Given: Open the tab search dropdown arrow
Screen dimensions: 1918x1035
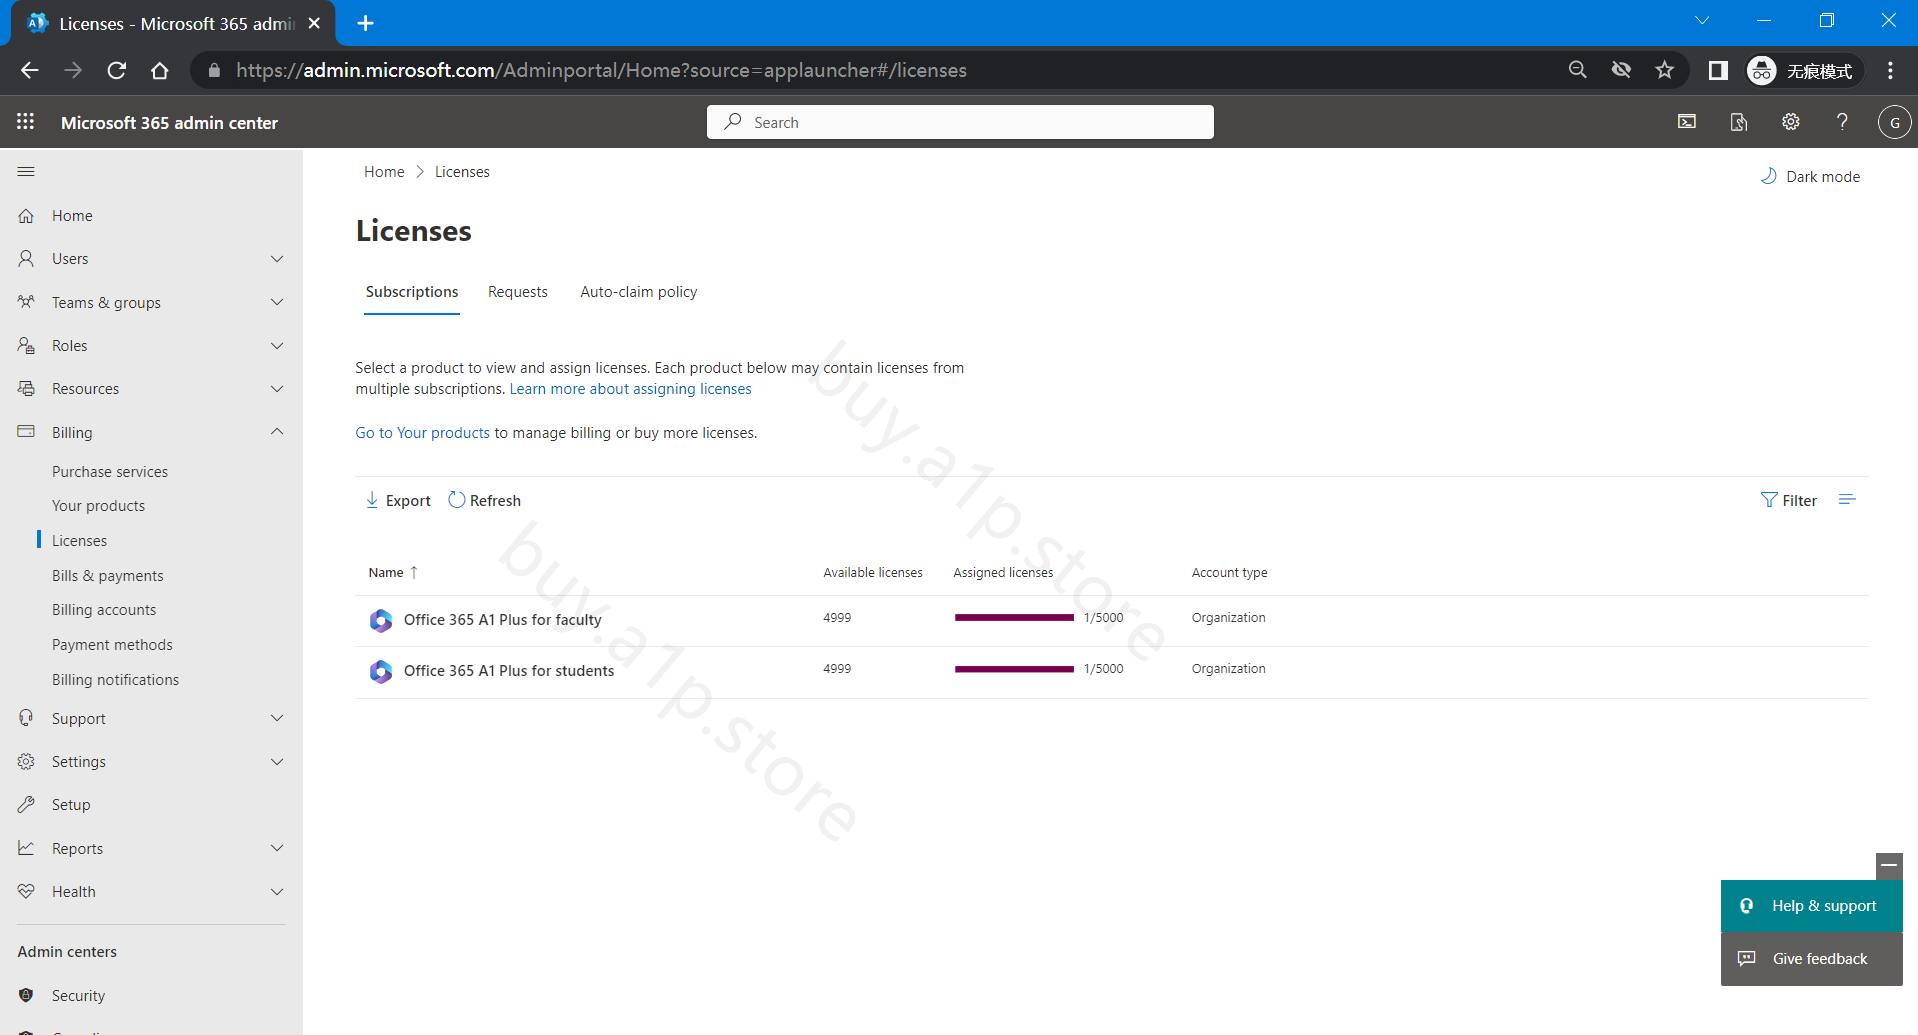Looking at the screenshot, I should [1702, 21].
